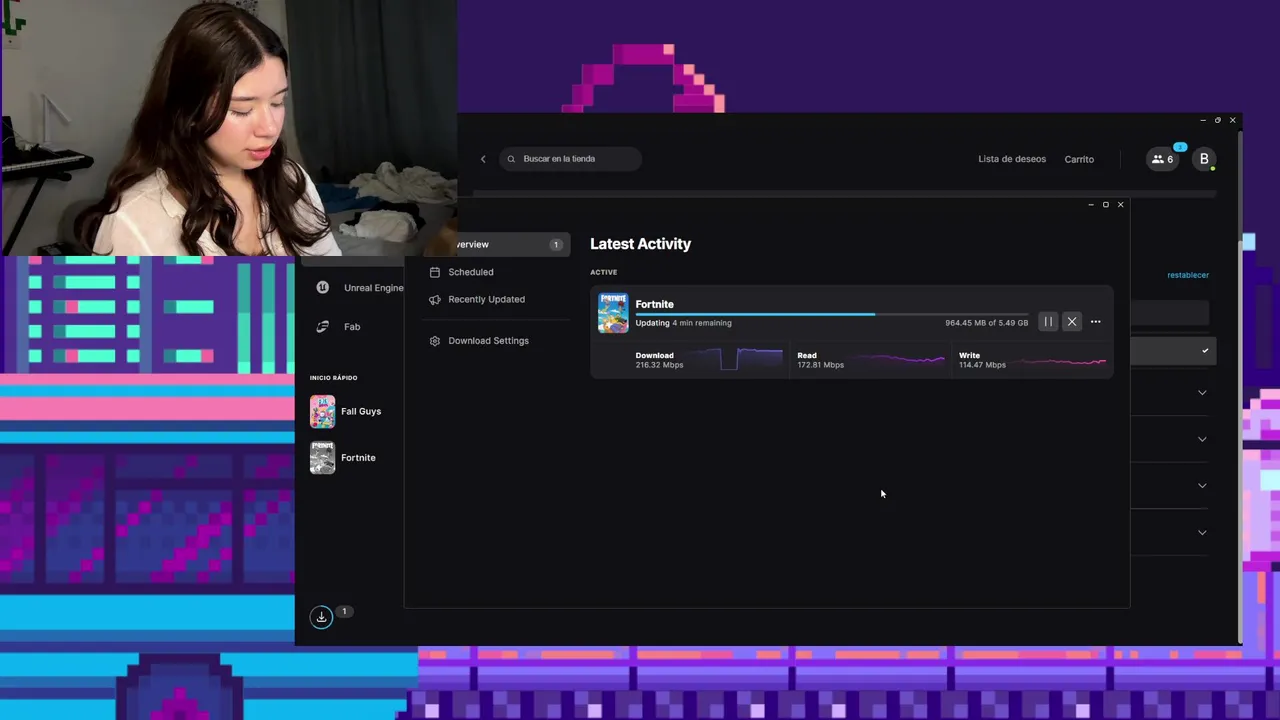Select 'Fab' in launcher sidebar

(352, 327)
